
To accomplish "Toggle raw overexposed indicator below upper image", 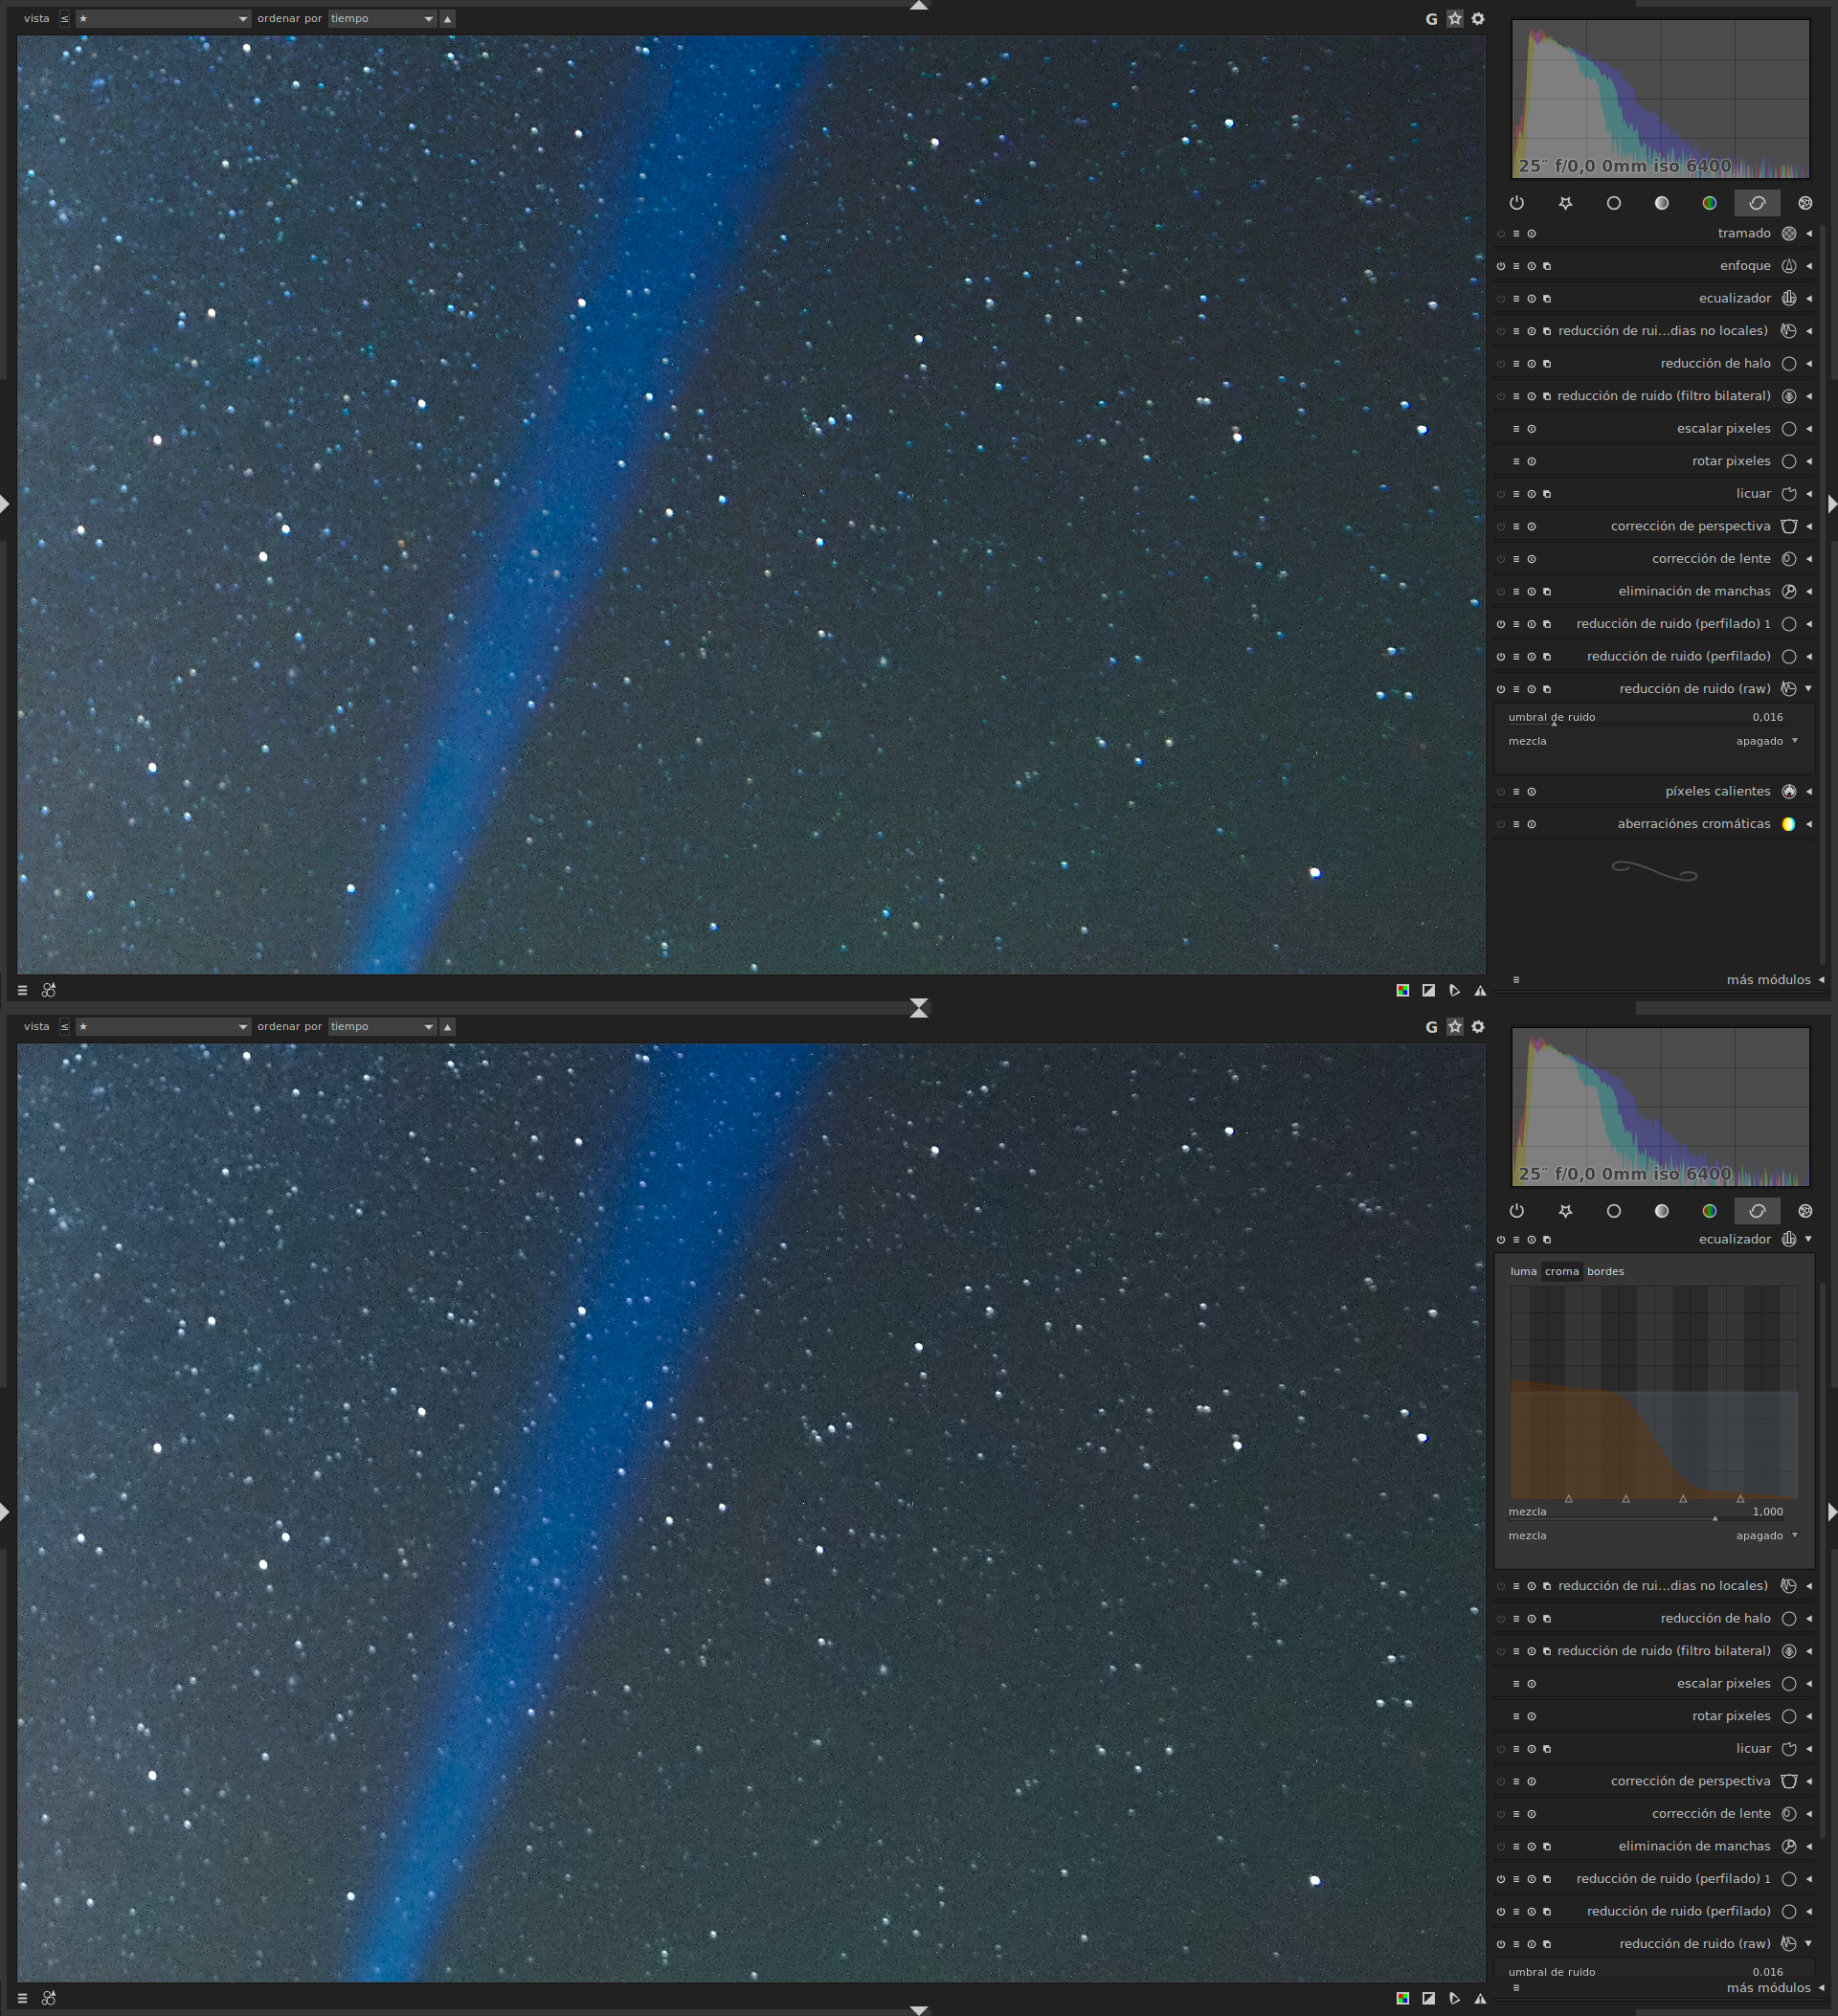I will (x=1403, y=990).
